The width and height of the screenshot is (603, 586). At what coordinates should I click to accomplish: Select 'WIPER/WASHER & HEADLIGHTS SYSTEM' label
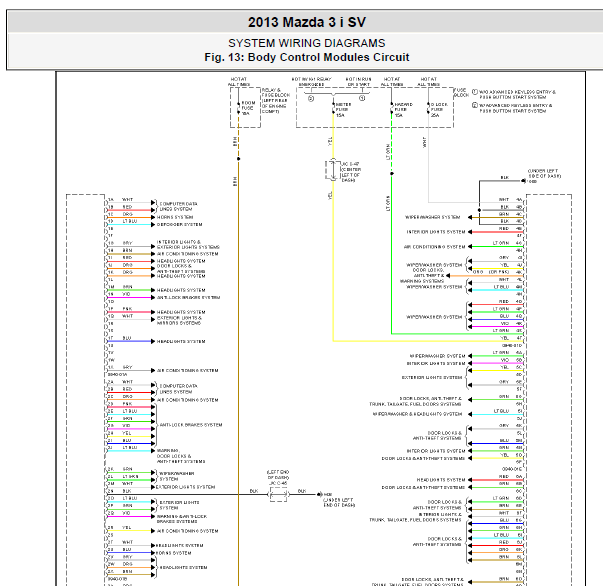point(417,414)
